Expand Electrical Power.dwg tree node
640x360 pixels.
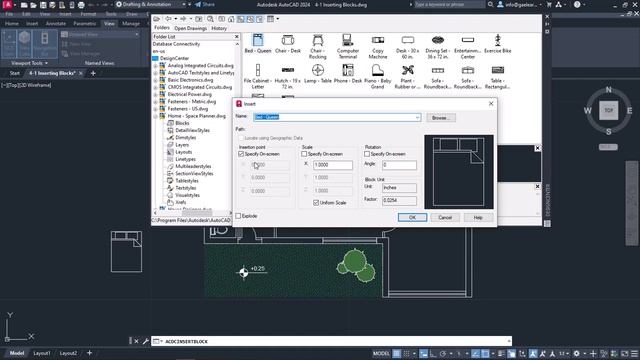[156, 94]
